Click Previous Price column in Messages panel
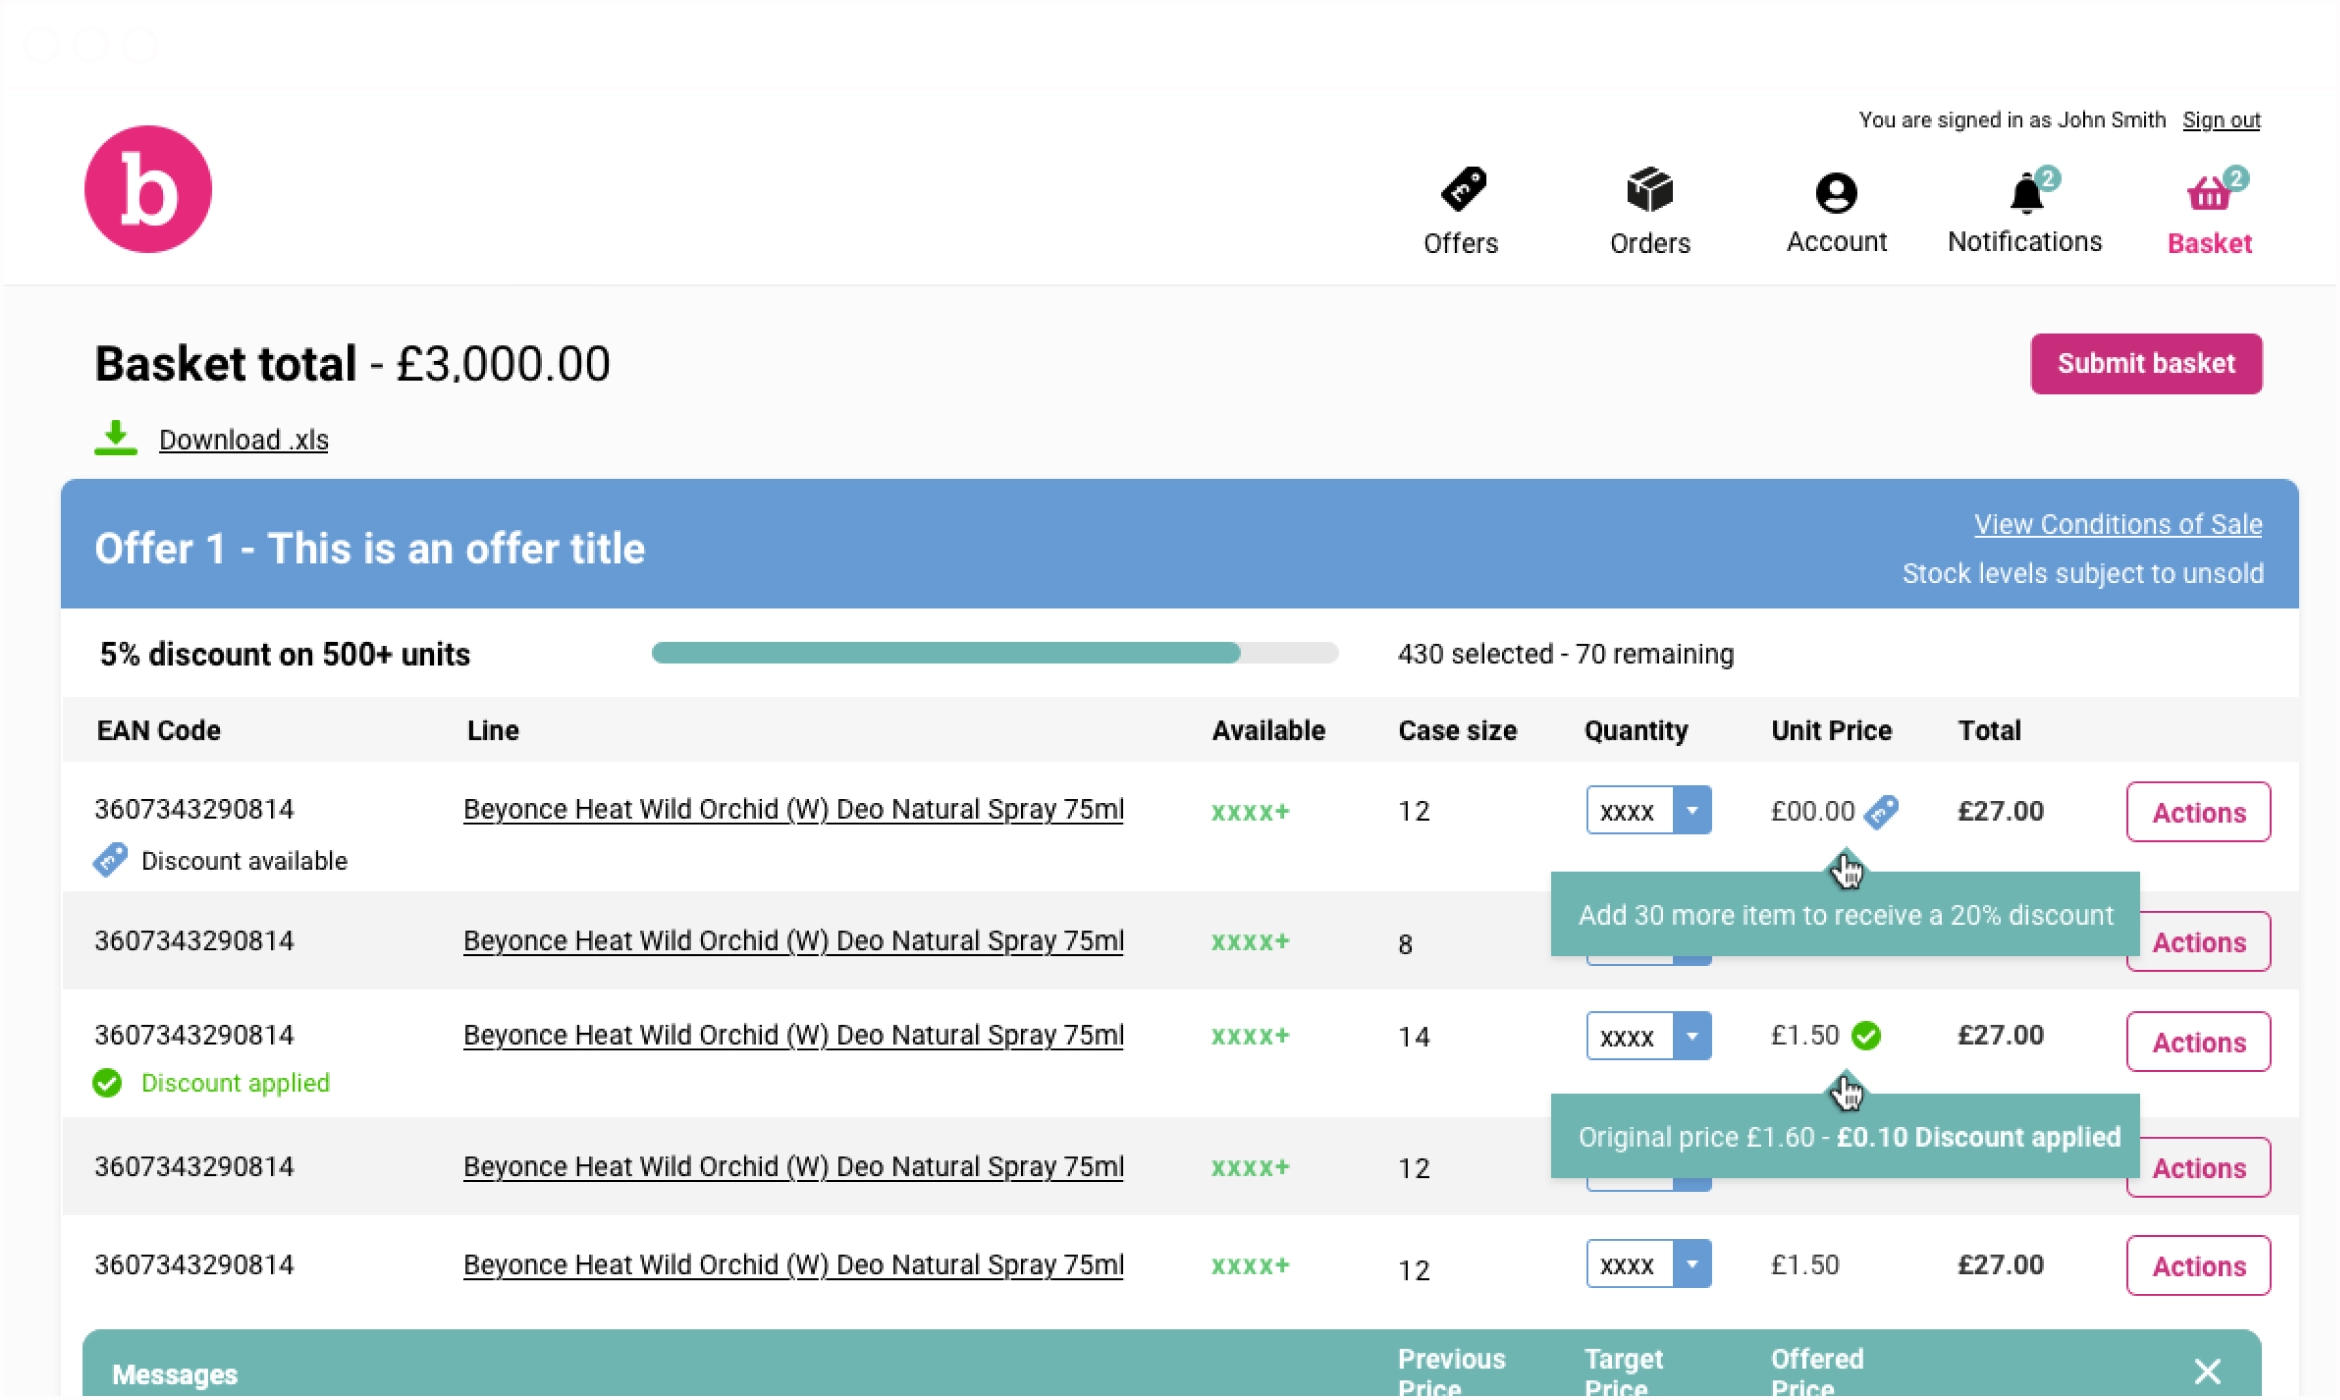The width and height of the screenshot is (2340, 1400). [x=1451, y=1373]
